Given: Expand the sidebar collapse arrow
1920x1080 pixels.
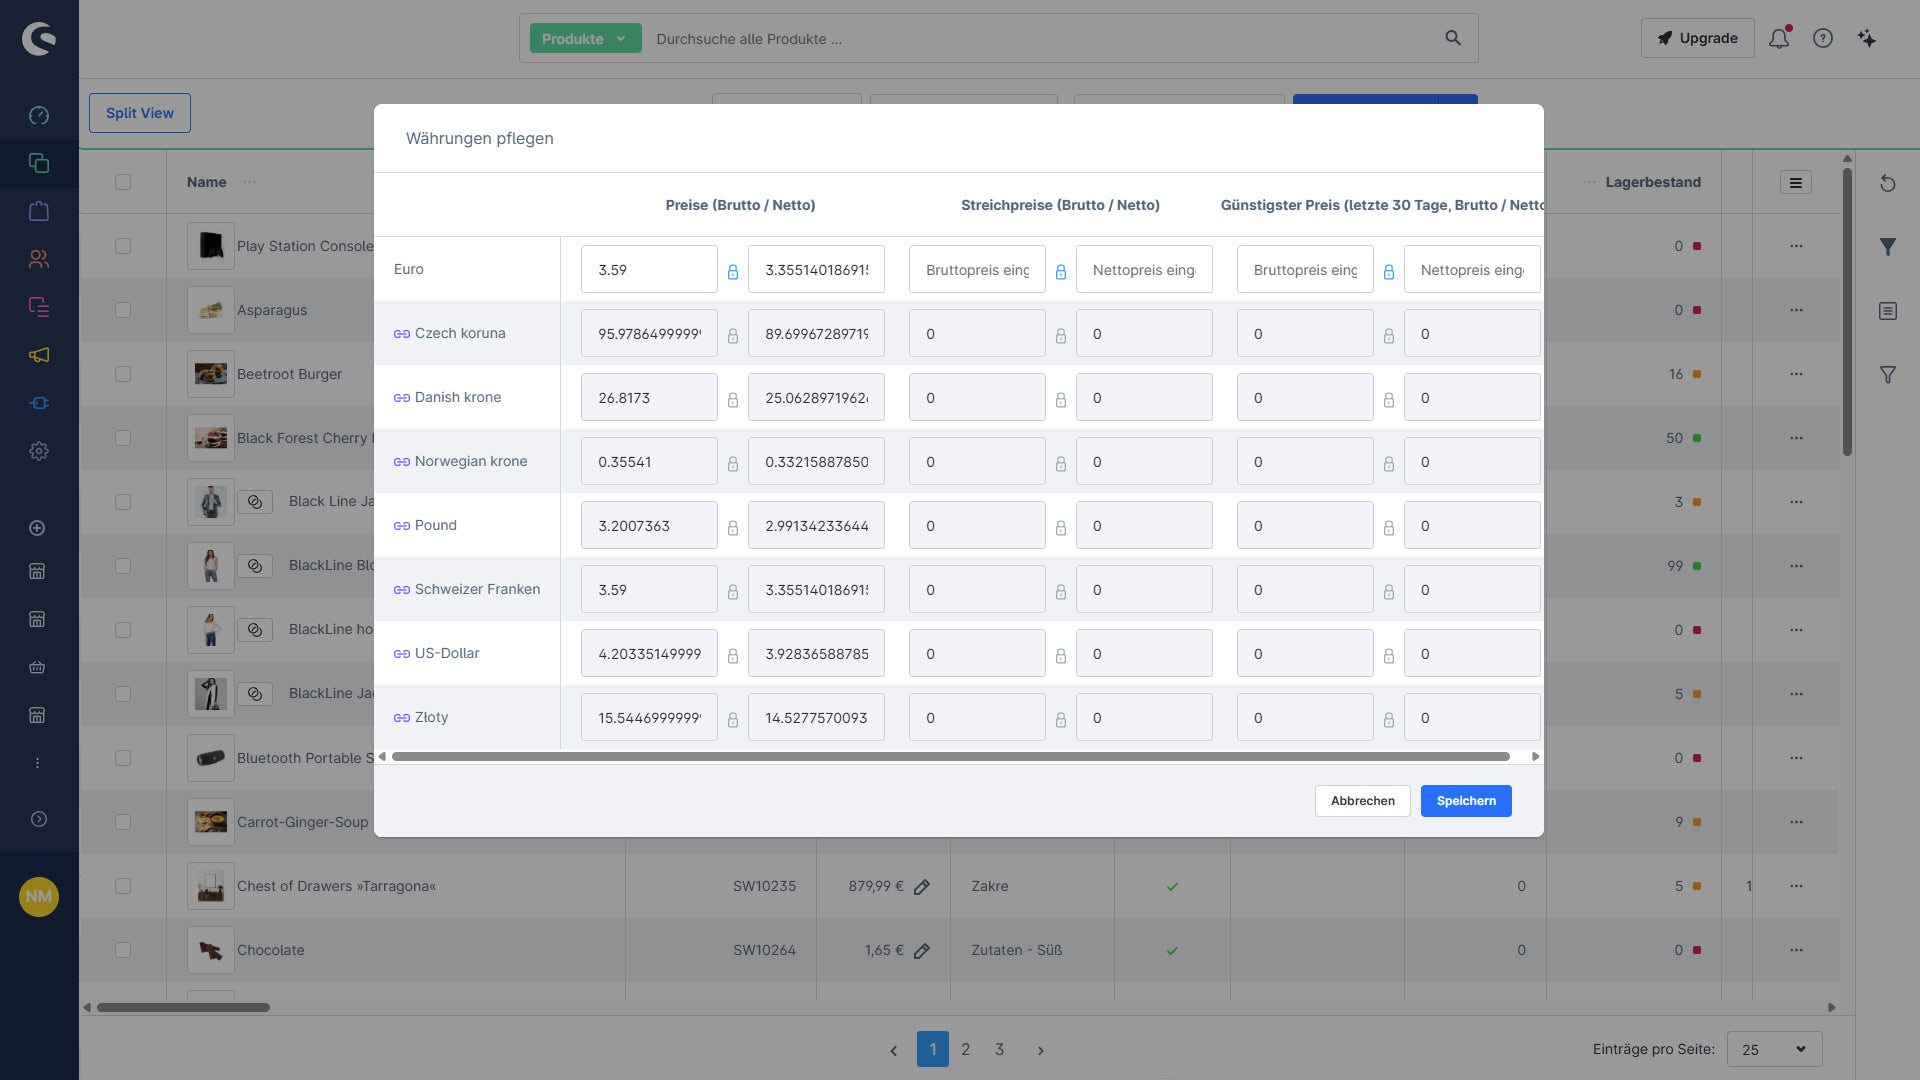Looking at the screenshot, I should [x=39, y=819].
